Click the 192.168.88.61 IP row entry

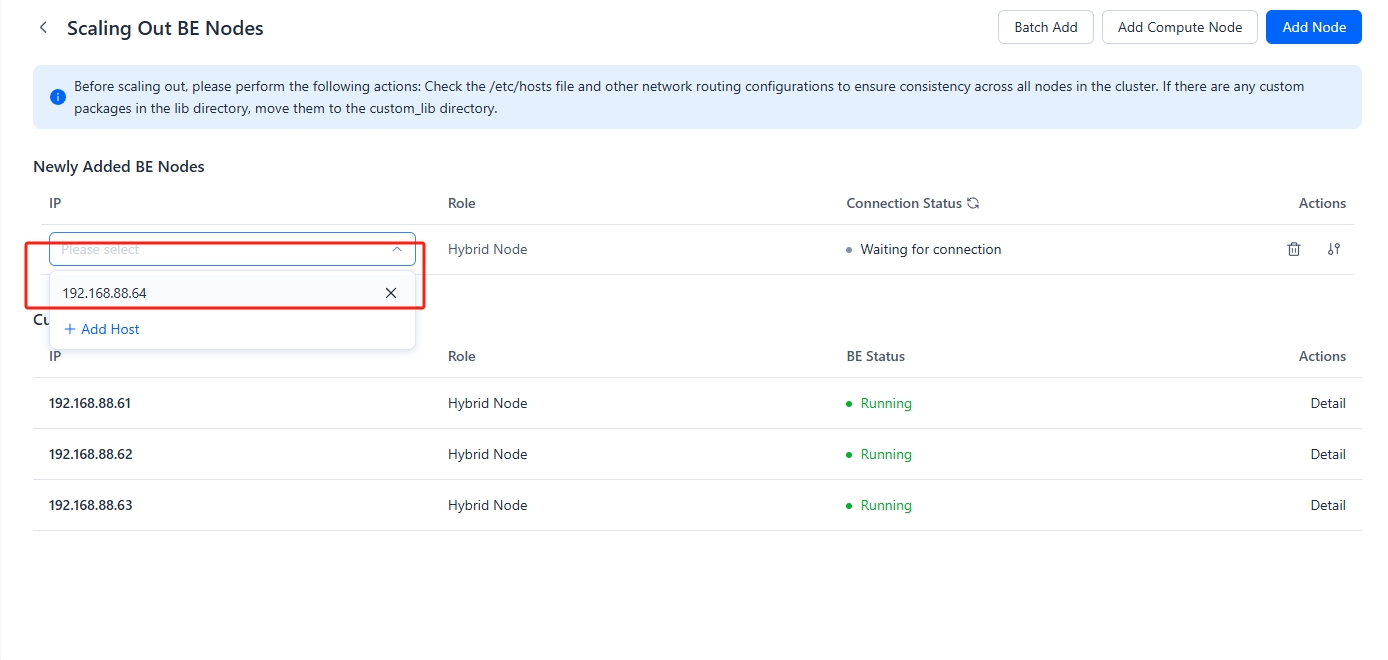click(90, 403)
